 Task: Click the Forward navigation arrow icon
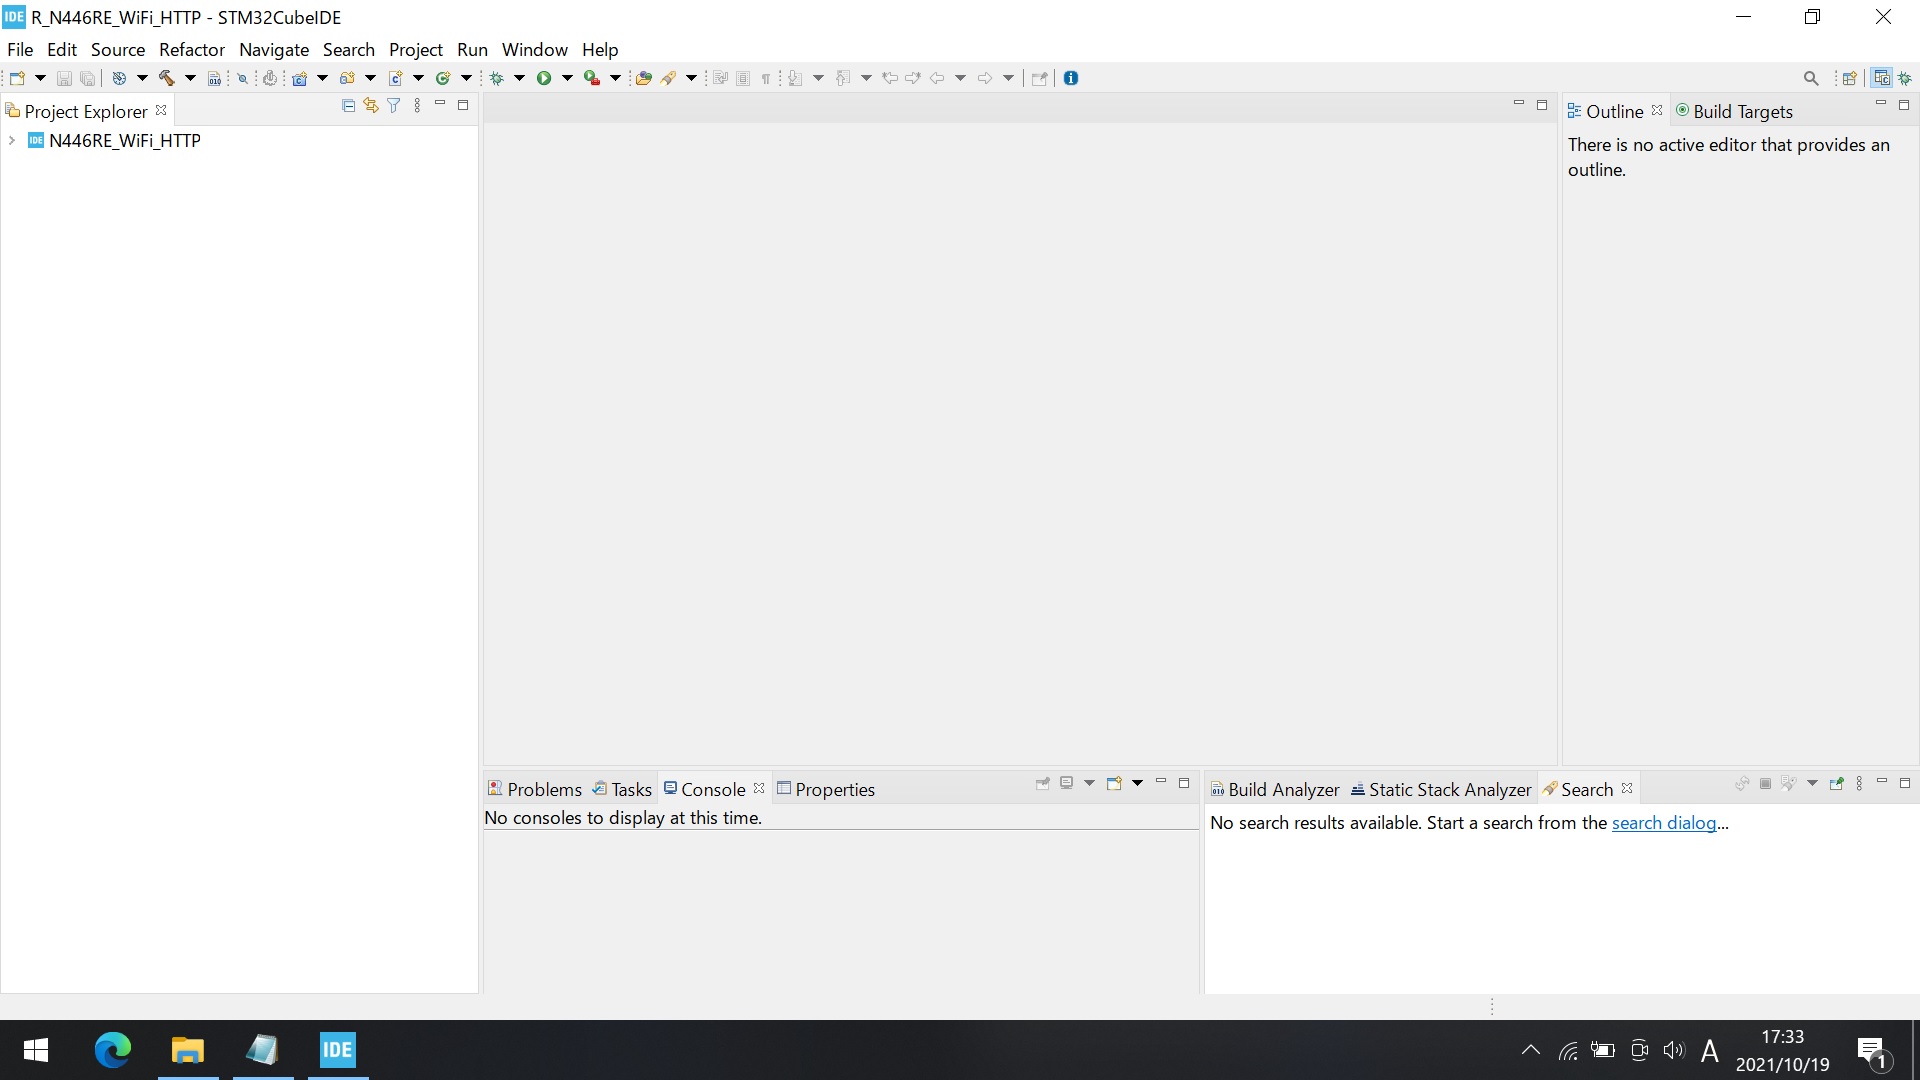(985, 78)
